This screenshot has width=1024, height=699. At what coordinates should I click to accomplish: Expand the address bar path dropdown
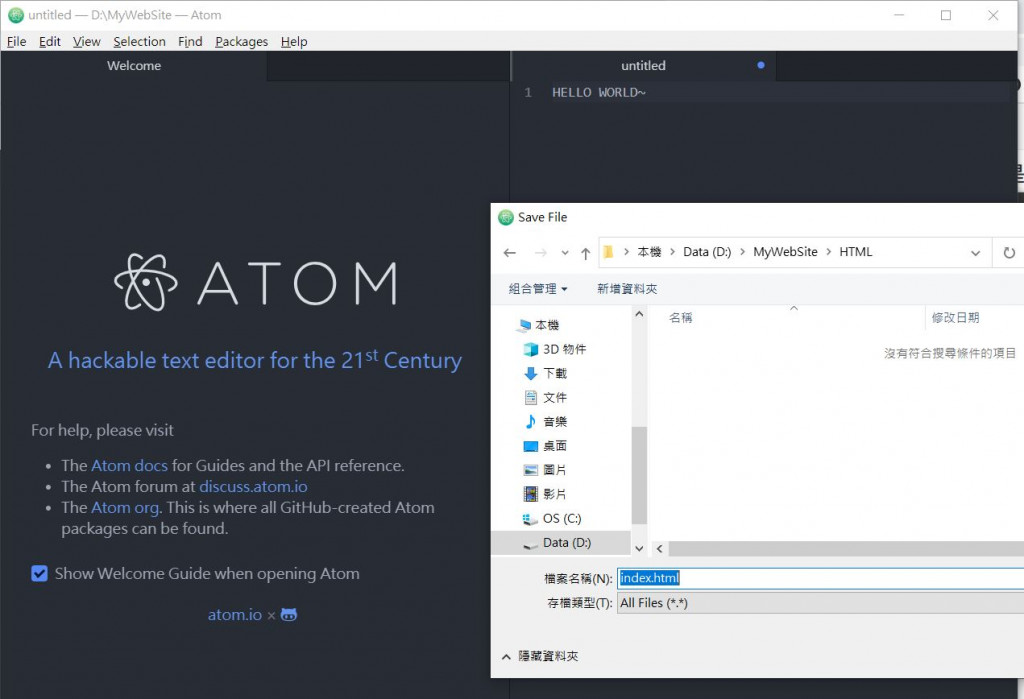pos(975,253)
